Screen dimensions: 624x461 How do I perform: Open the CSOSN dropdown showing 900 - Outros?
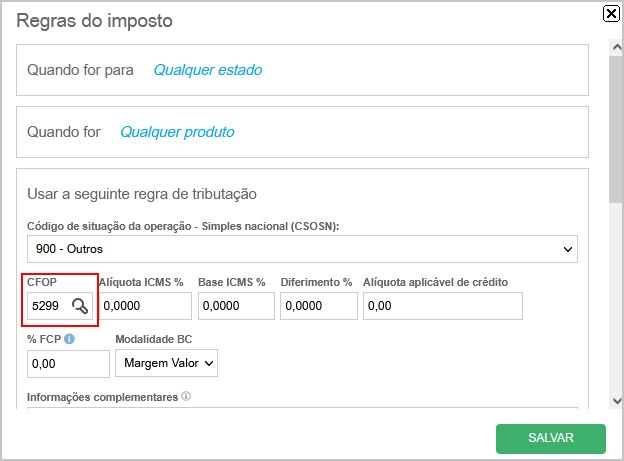click(x=302, y=249)
